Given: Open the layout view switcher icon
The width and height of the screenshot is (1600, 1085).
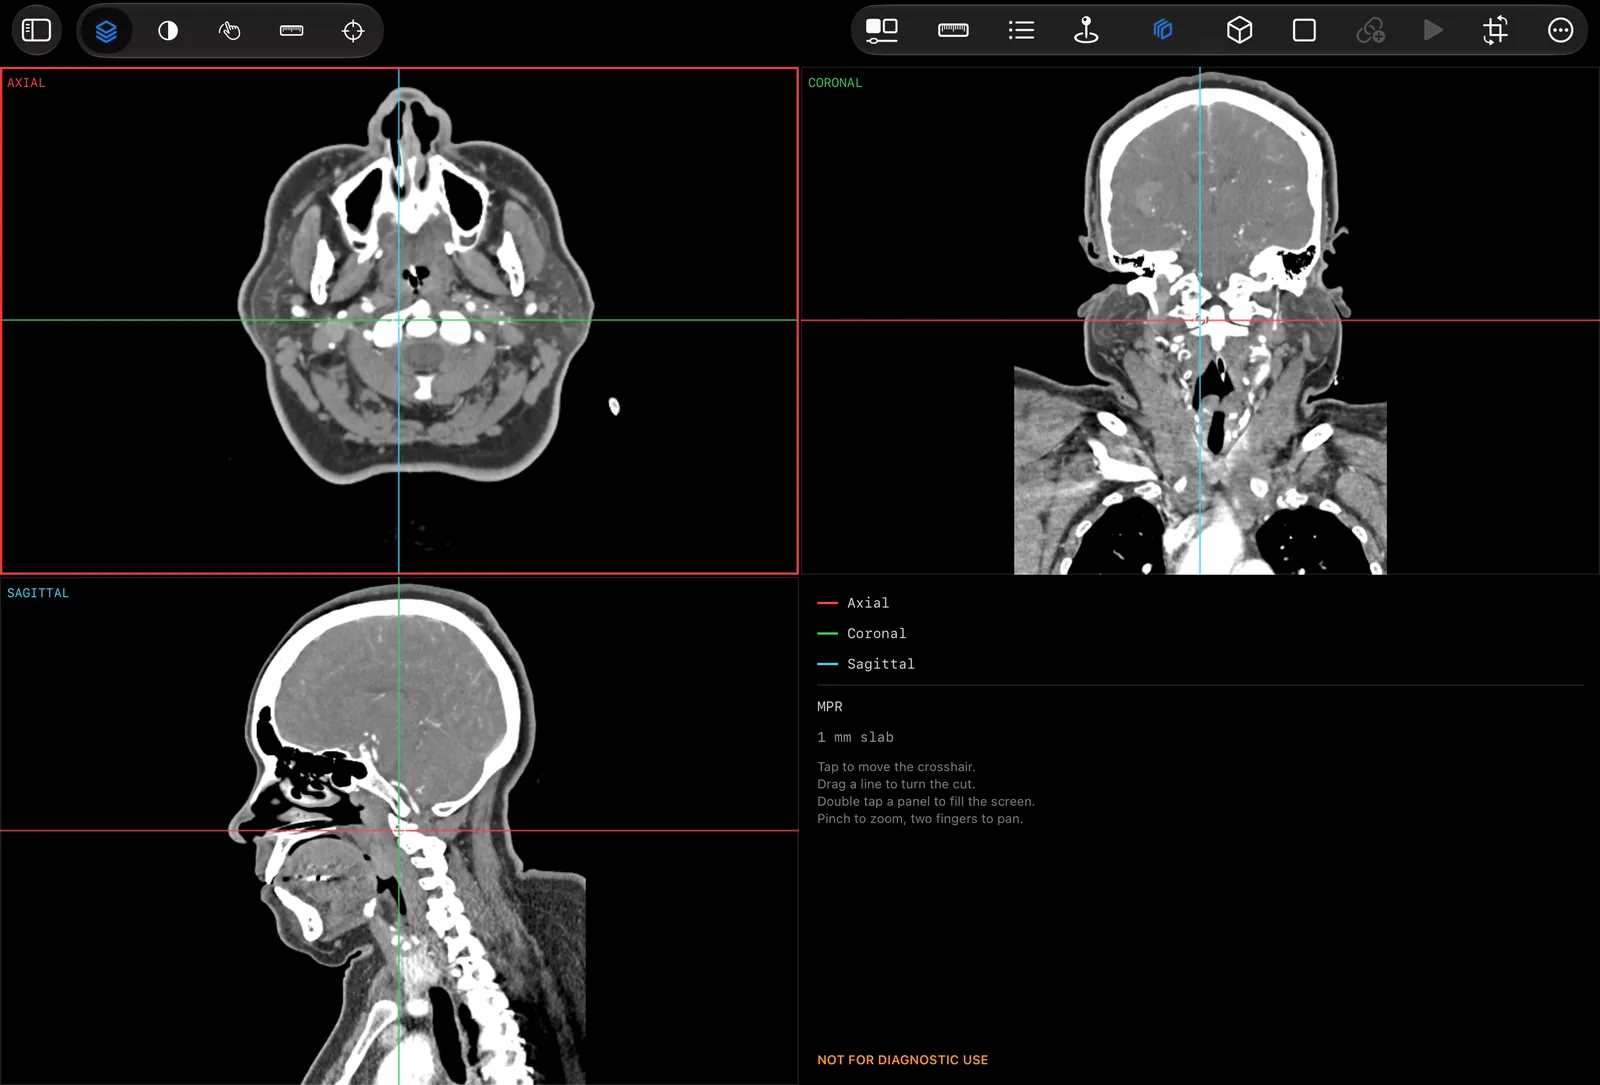Looking at the screenshot, I should click(x=882, y=31).
